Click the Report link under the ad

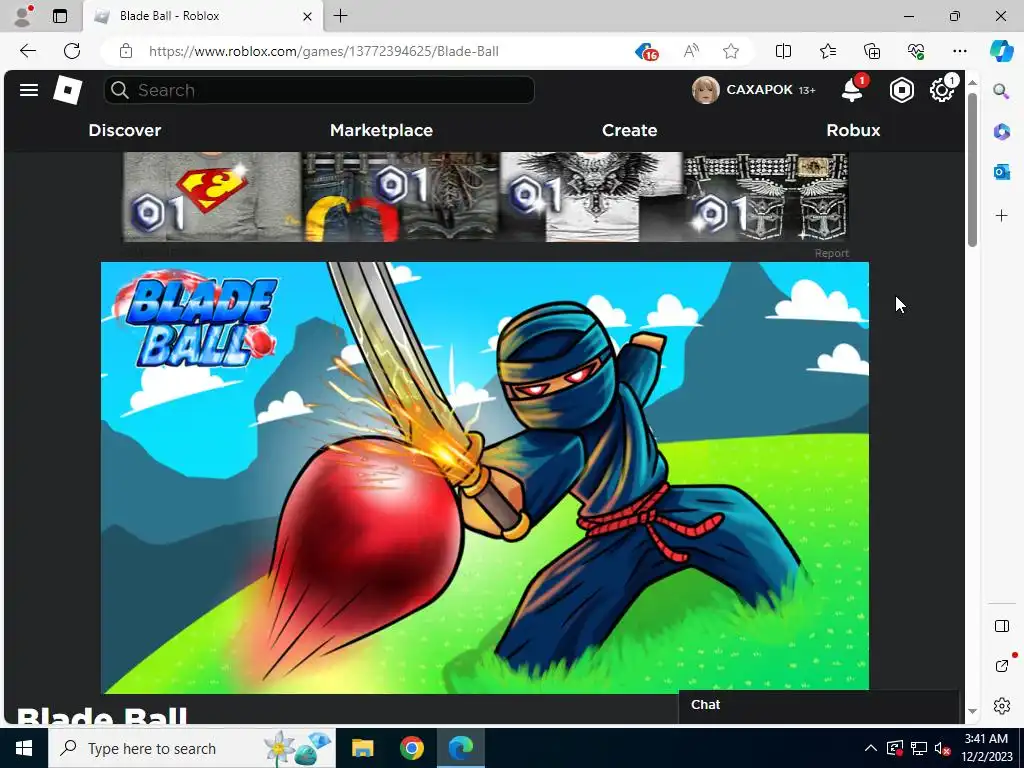click(x=831, y=253)
